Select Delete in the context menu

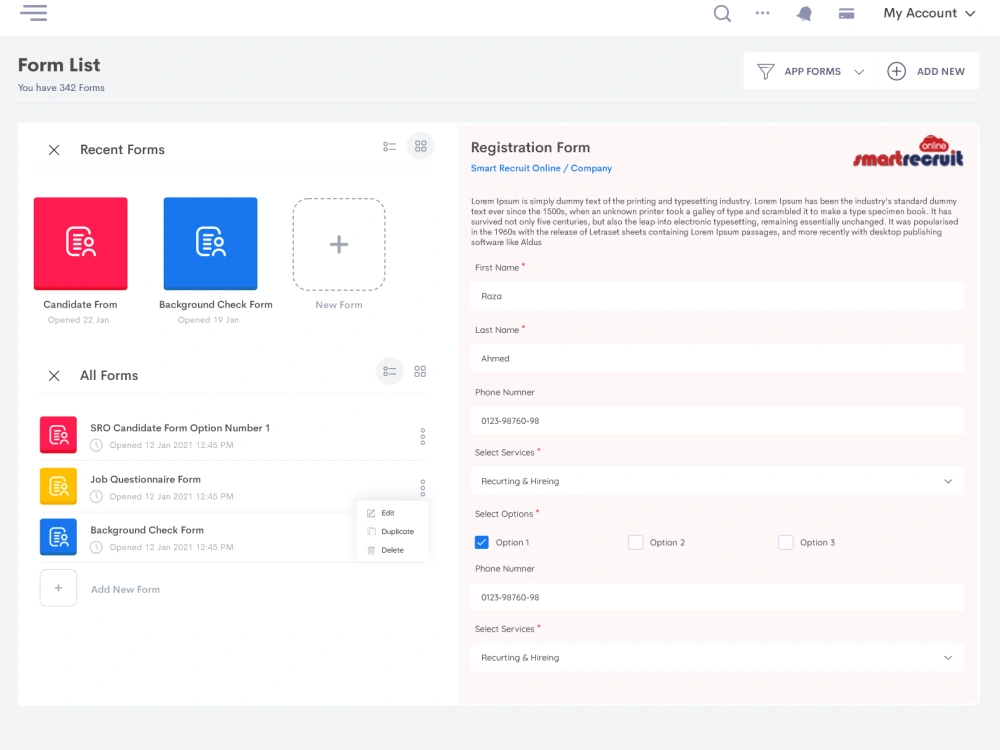(390, 551)
